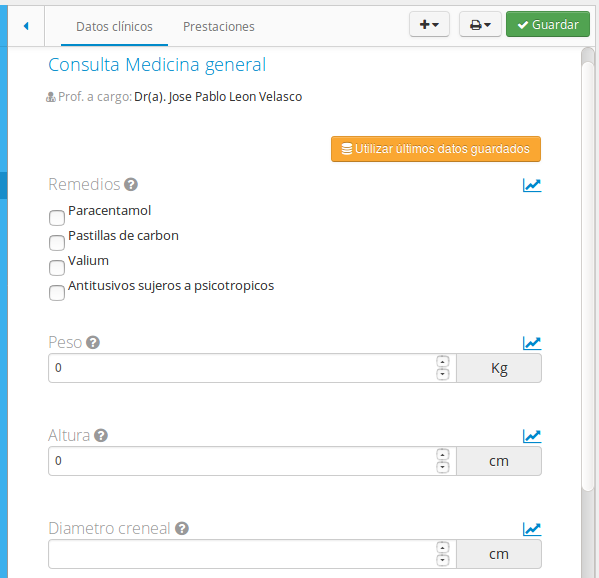The image size is (599, 578).
Task: Click the help icon next to Remedios
Action: [x=131, y=185]
